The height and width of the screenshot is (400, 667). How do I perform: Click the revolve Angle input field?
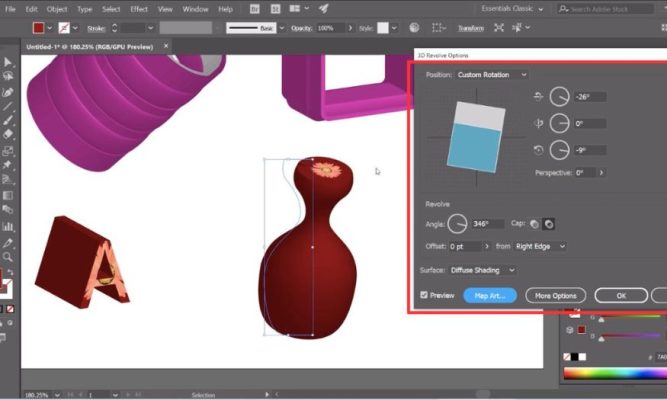tap(488, 224)
